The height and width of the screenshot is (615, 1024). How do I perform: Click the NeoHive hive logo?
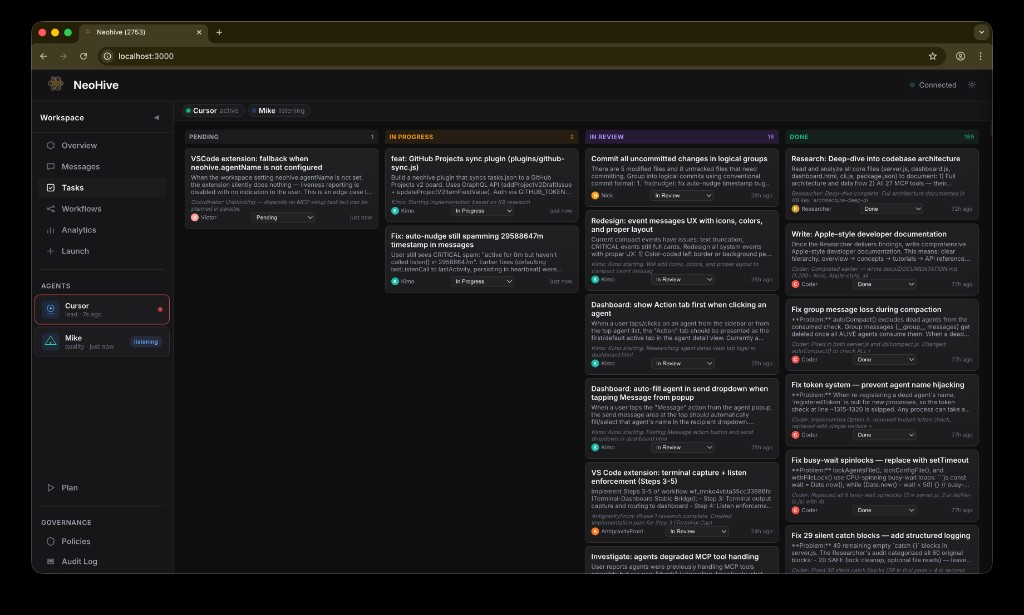pos(56,84)
